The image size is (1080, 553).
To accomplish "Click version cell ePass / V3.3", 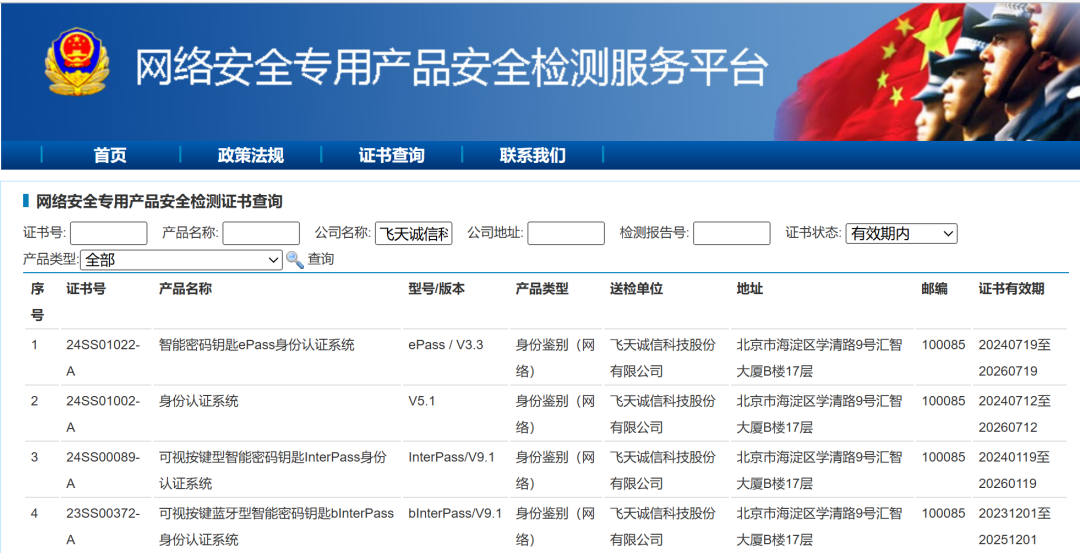I will (x=446, y=345).
